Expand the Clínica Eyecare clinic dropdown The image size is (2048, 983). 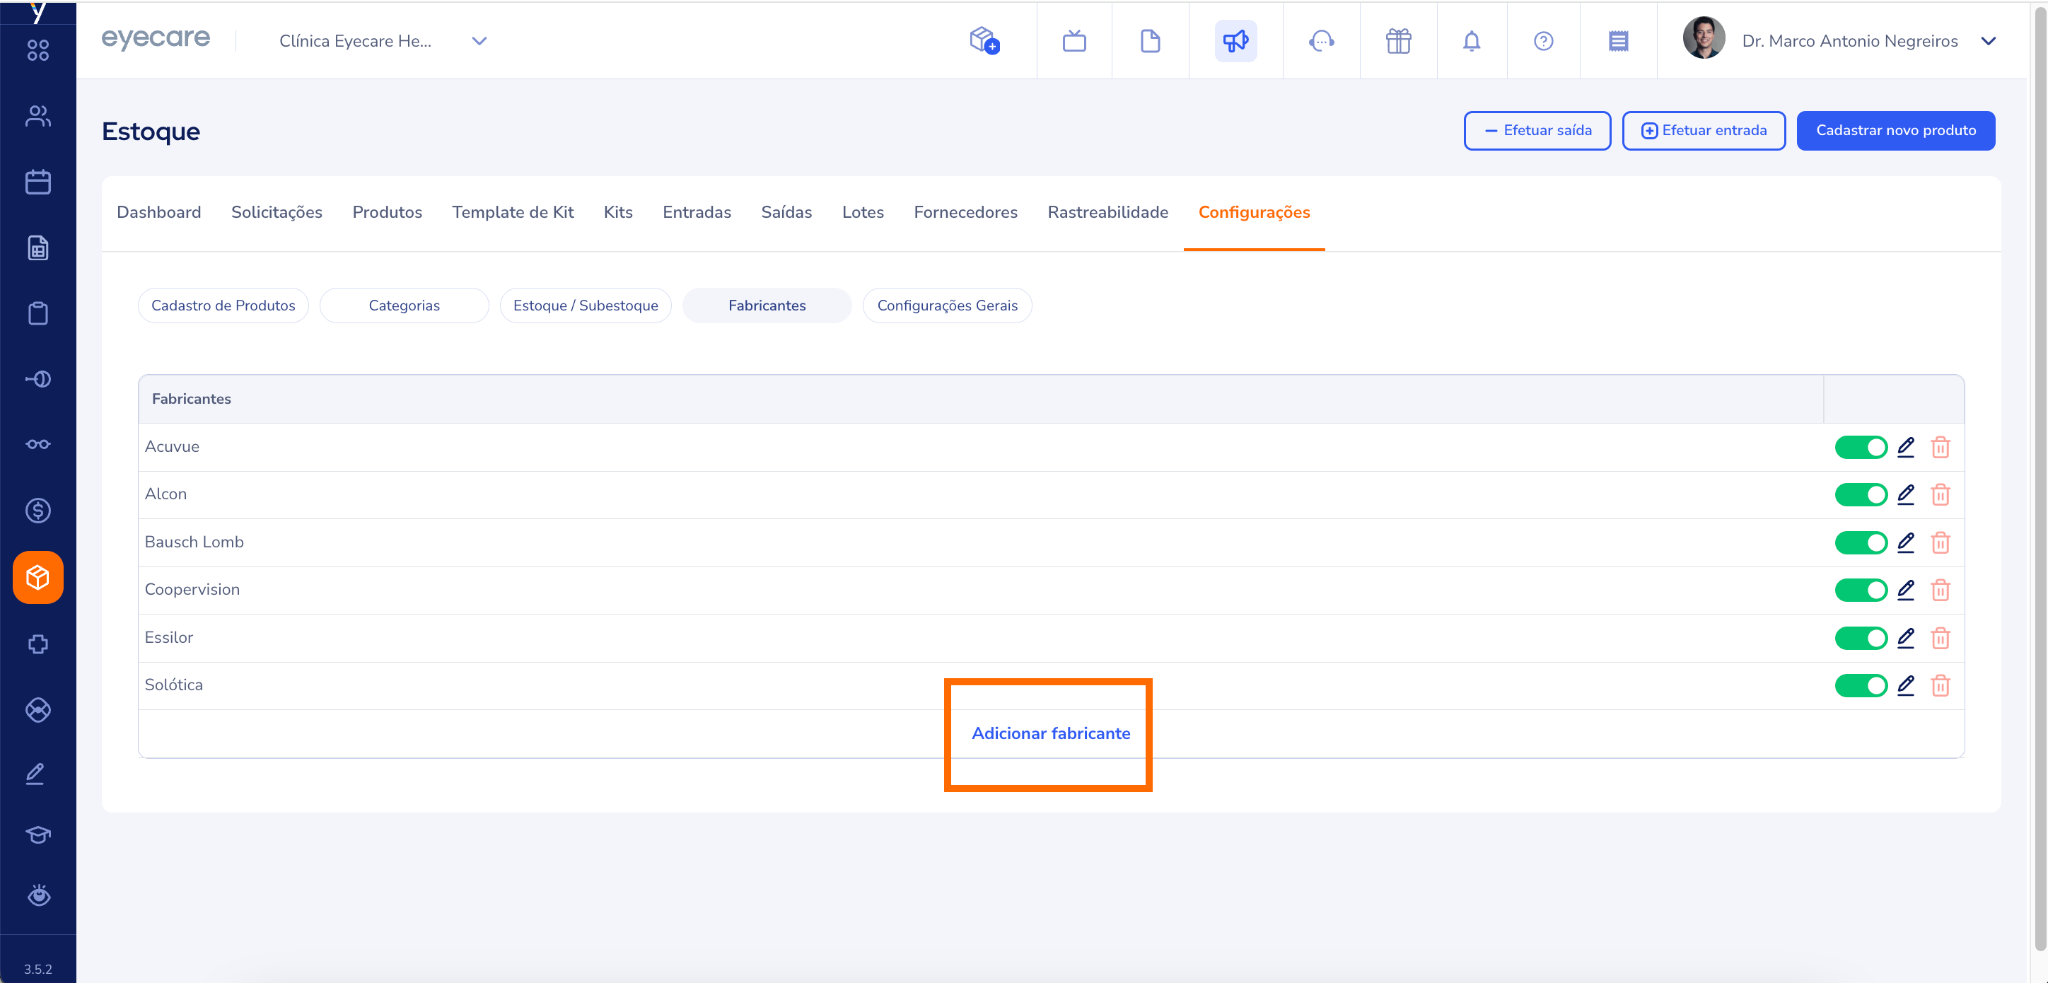479,41
